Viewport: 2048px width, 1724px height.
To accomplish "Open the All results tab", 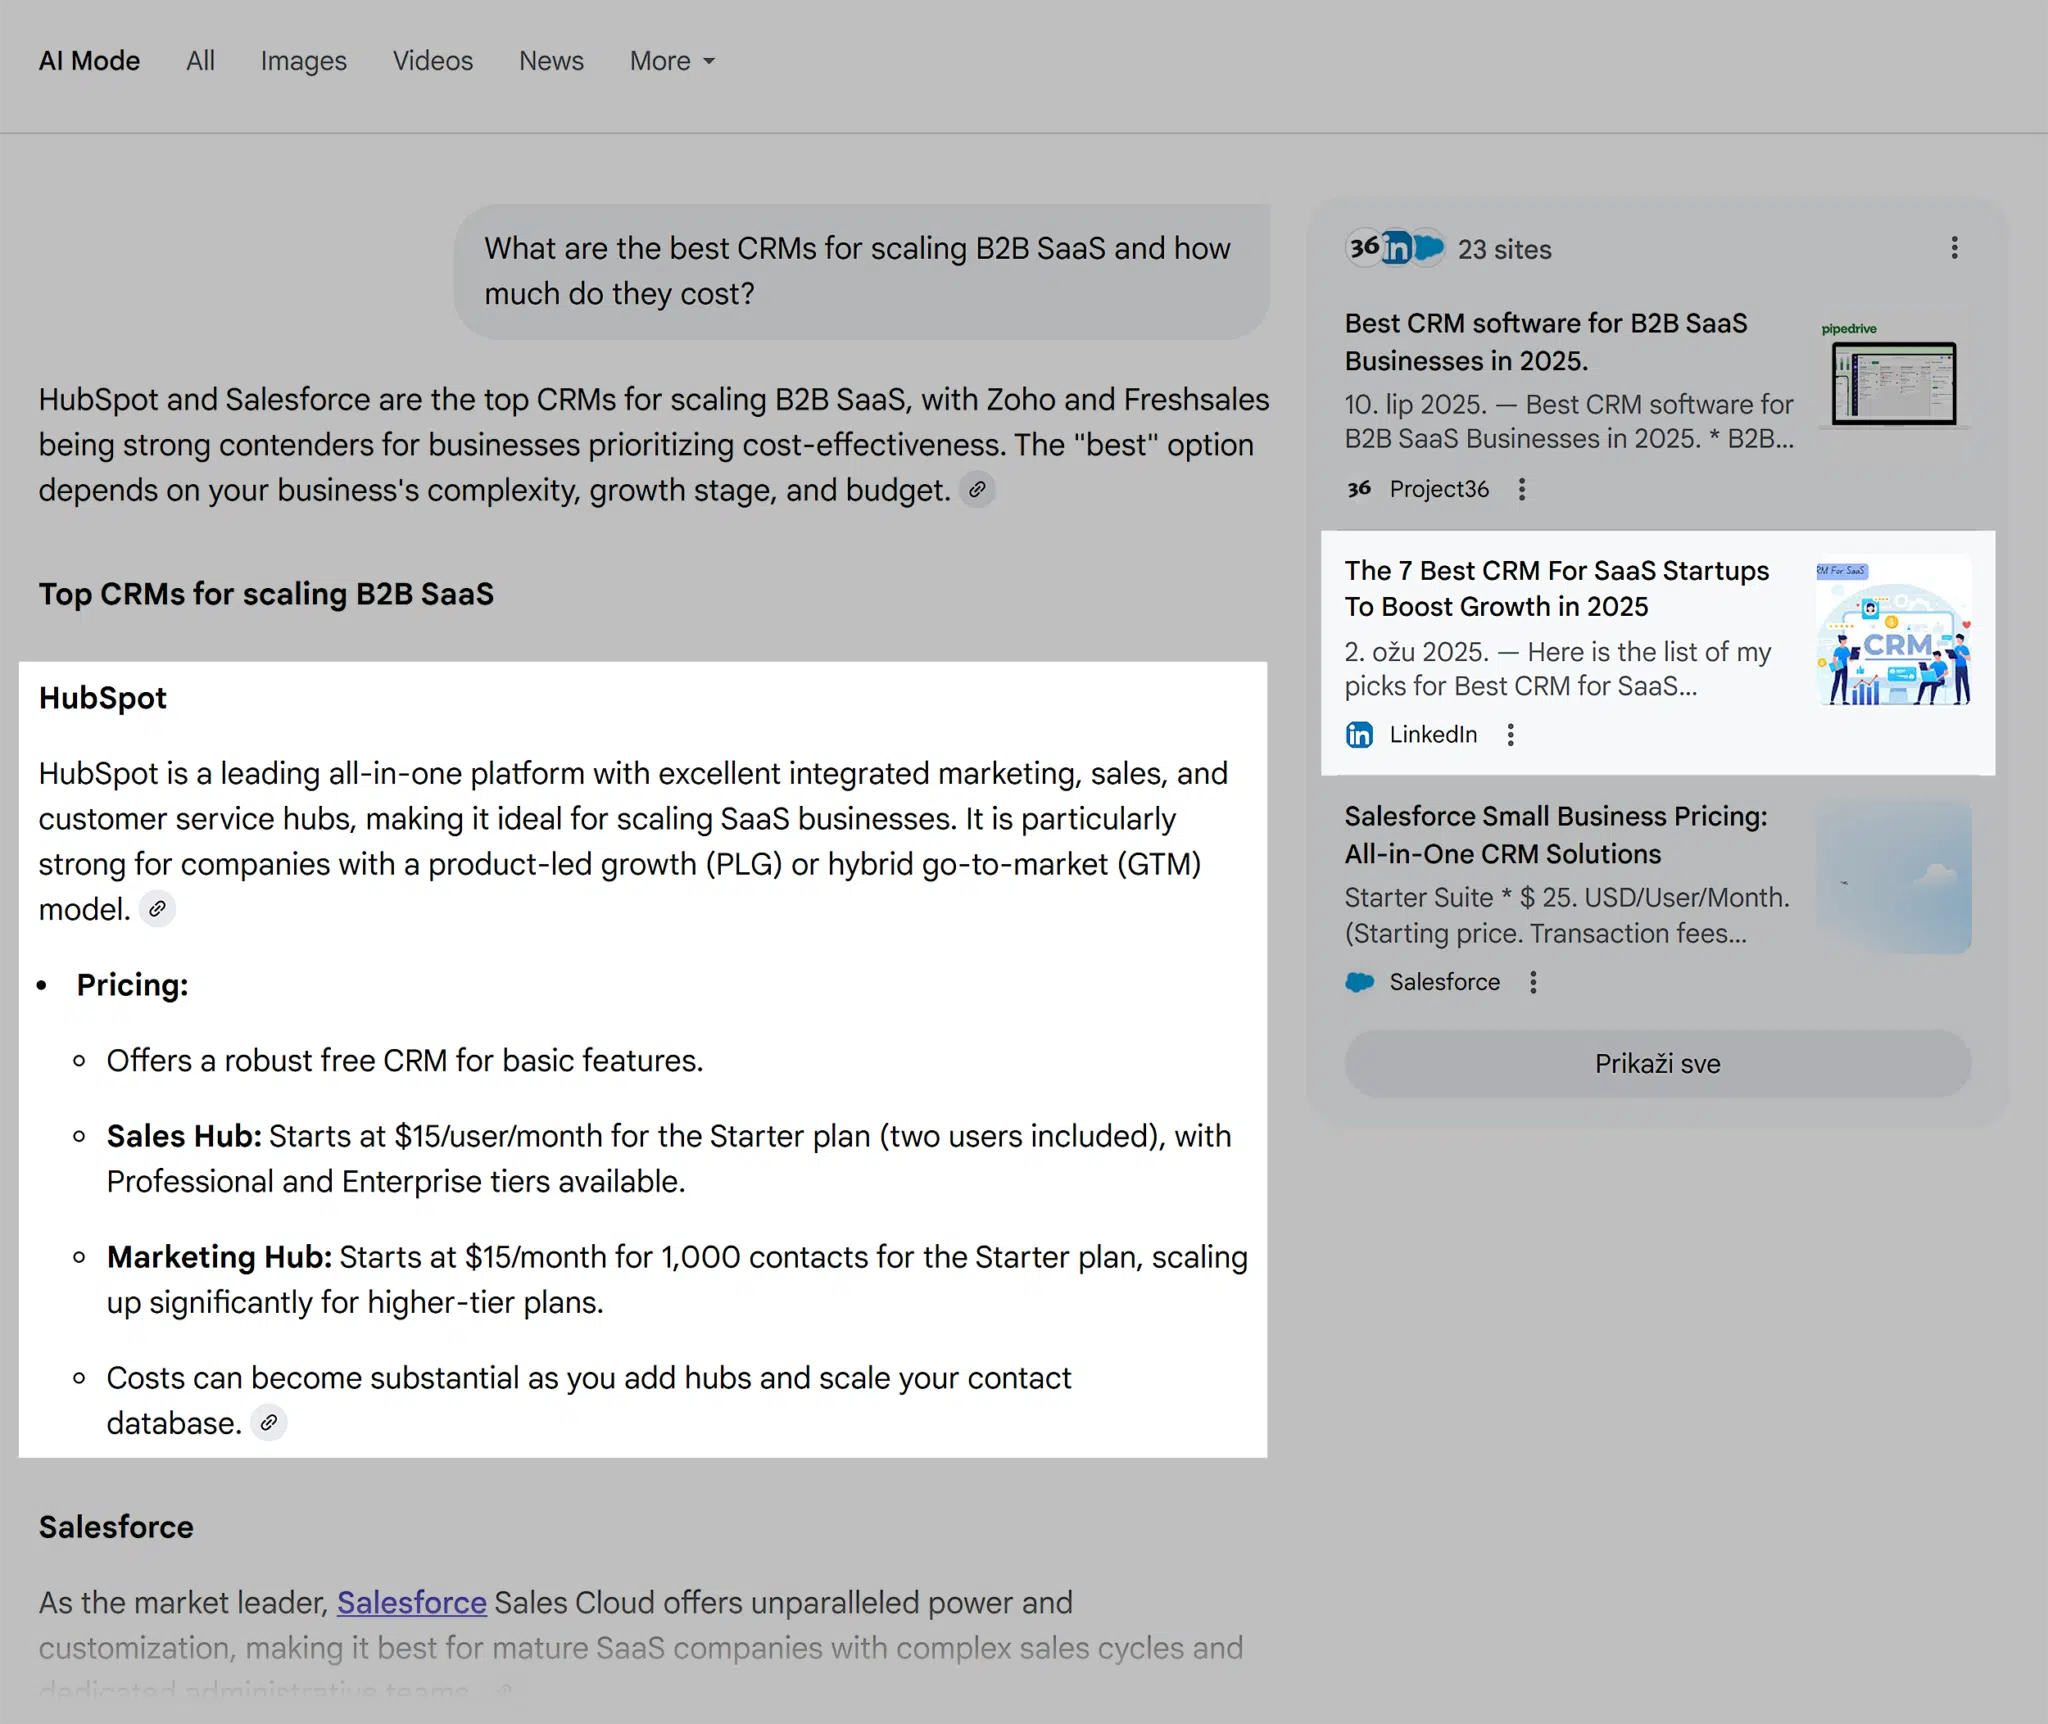I will pos(200,61).
